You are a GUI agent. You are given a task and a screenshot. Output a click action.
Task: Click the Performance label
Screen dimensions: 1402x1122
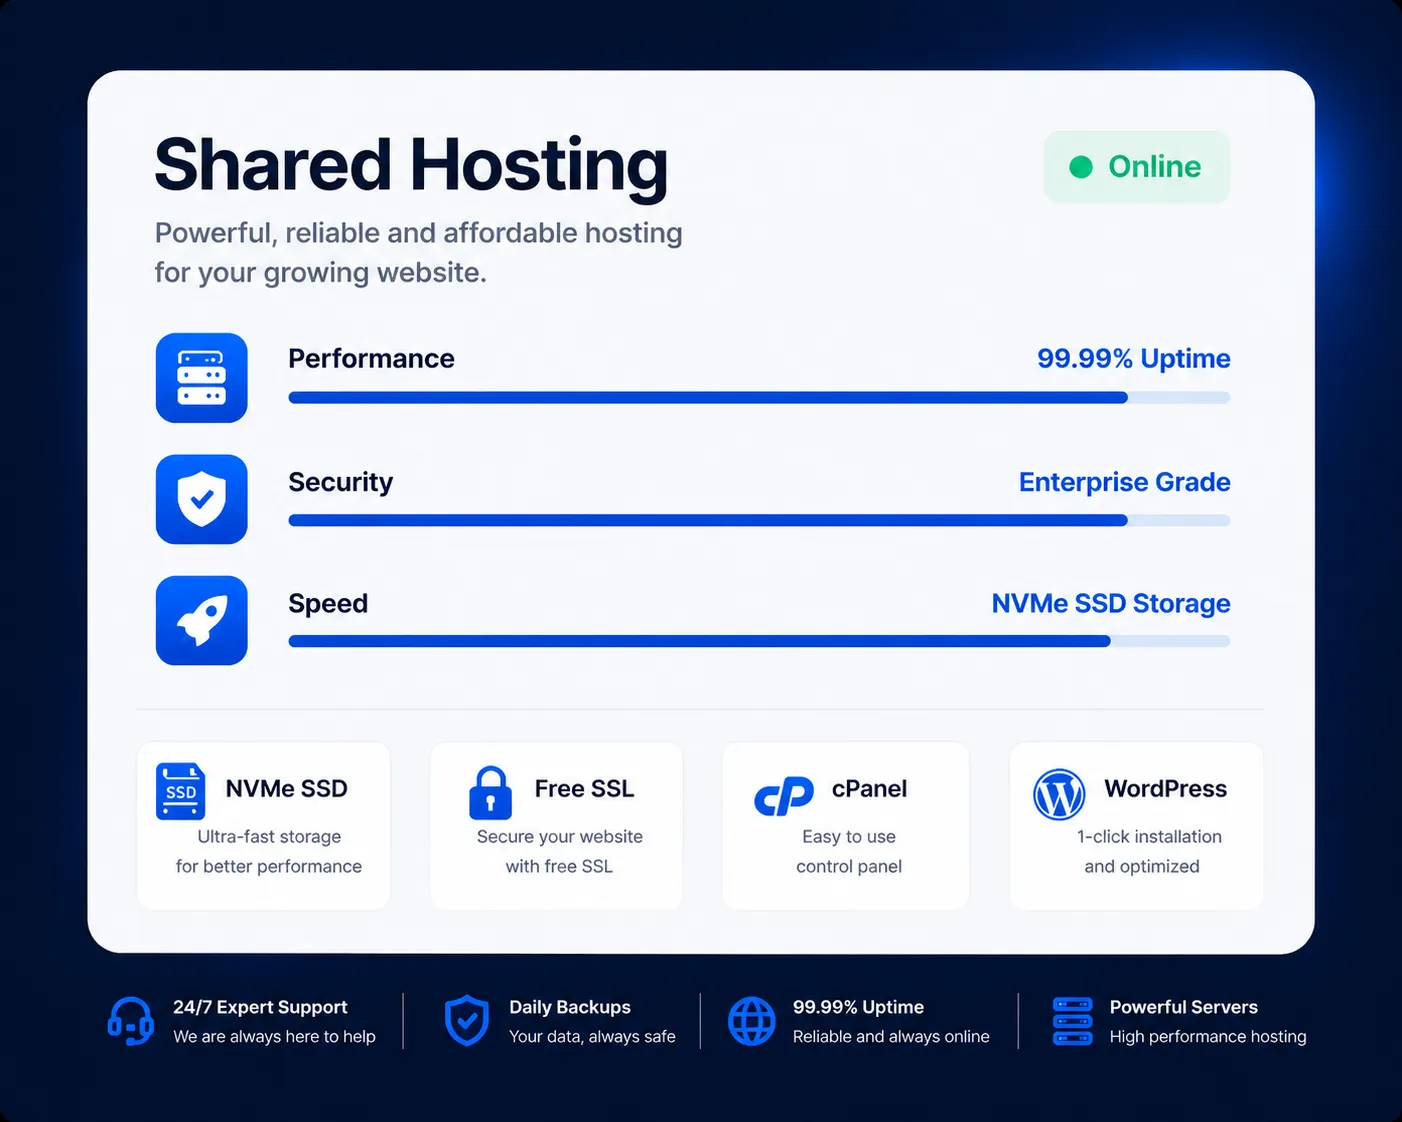pyautogui.click(x=371, y=358)
